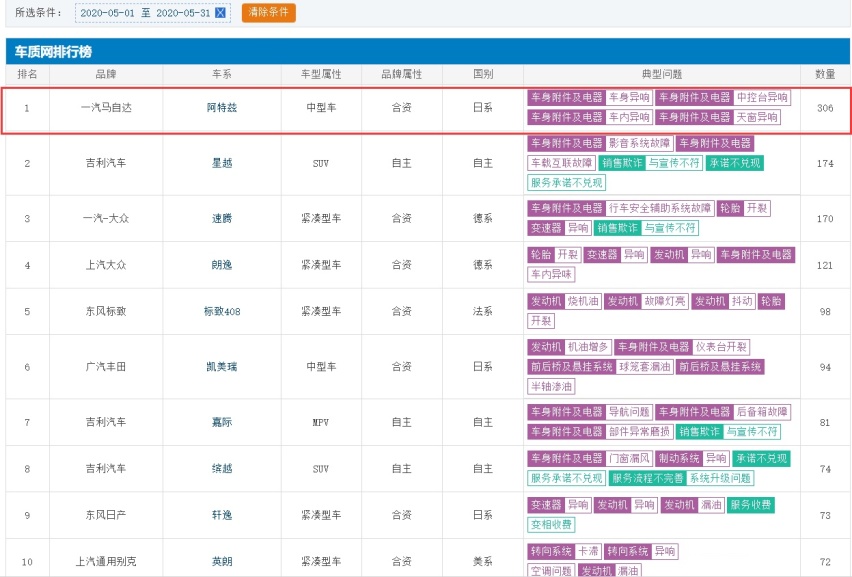Click the MPV type cell in 嘉际 row

coord(321,423)
